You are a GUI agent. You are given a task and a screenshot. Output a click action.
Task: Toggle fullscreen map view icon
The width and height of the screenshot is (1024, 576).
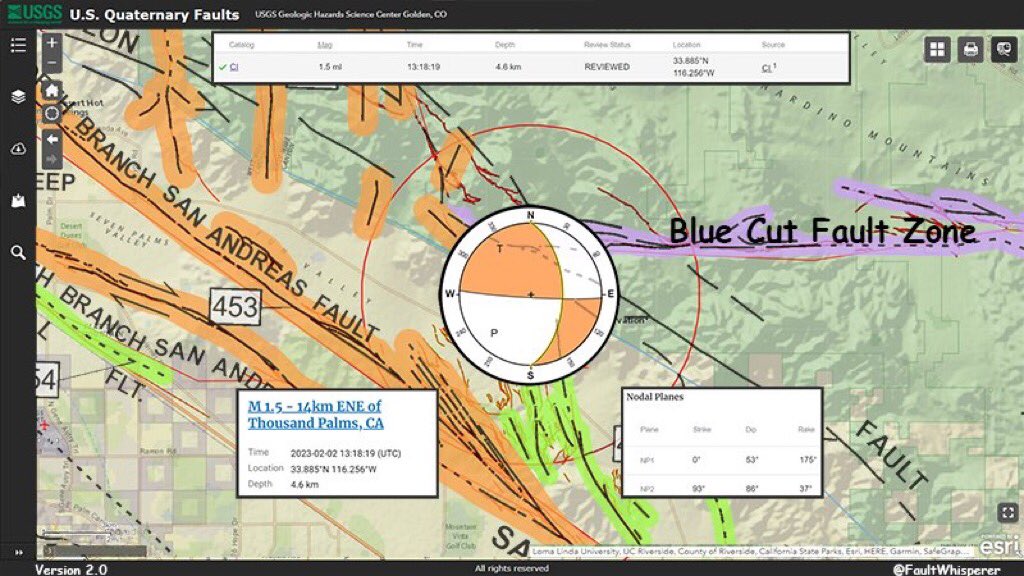pyautogui.click(x=1008, y=513)
